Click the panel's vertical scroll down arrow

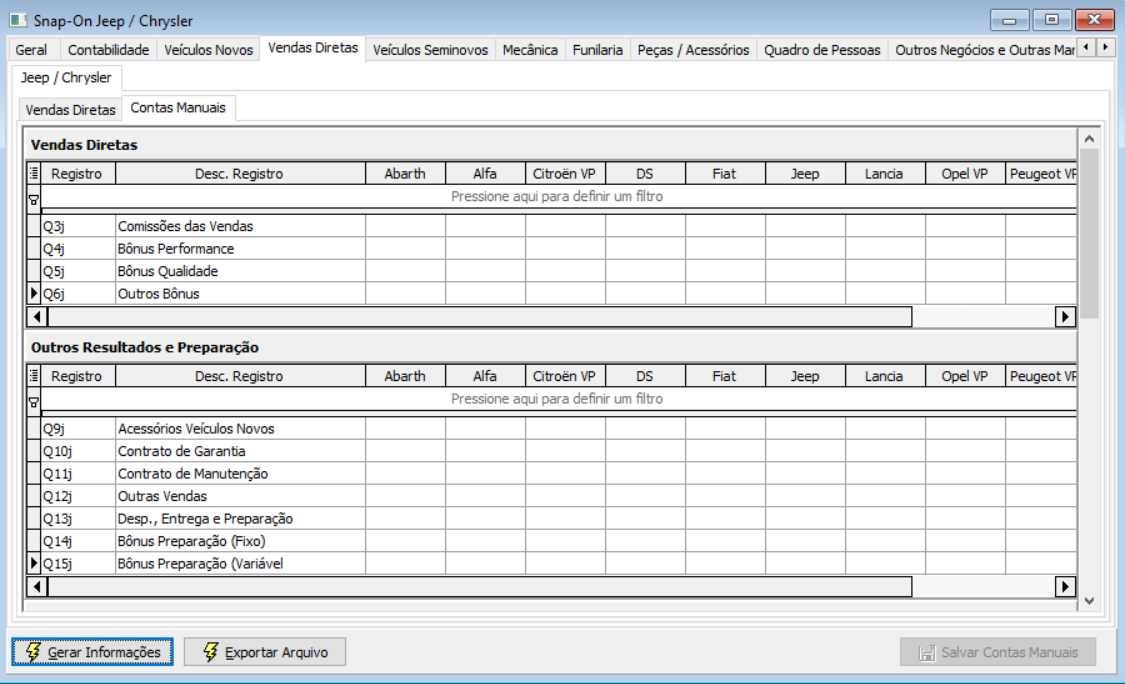point(1089,601)
